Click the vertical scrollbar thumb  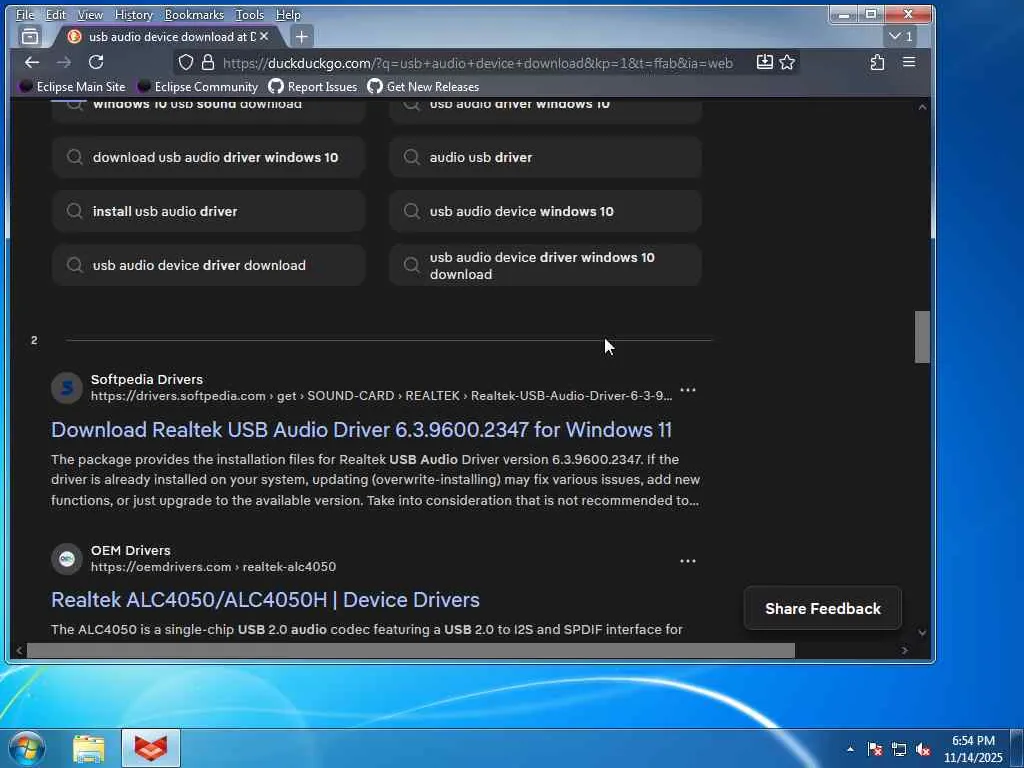coord(922,337)
